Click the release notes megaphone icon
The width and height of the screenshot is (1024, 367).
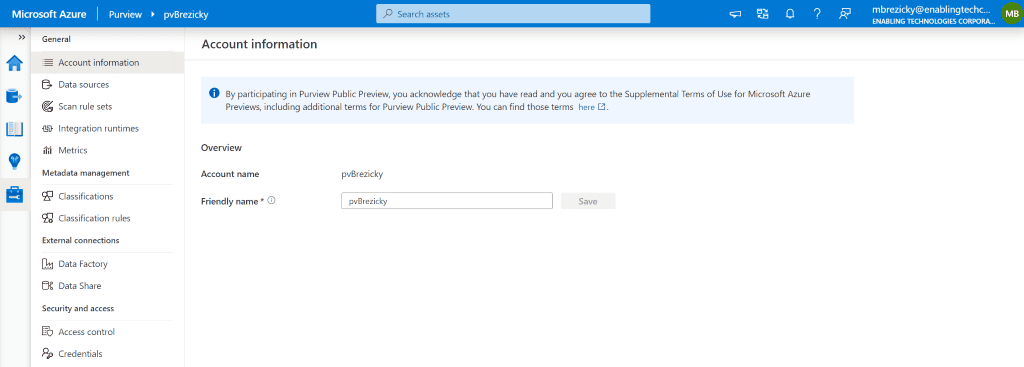click(x=735, y=14)
